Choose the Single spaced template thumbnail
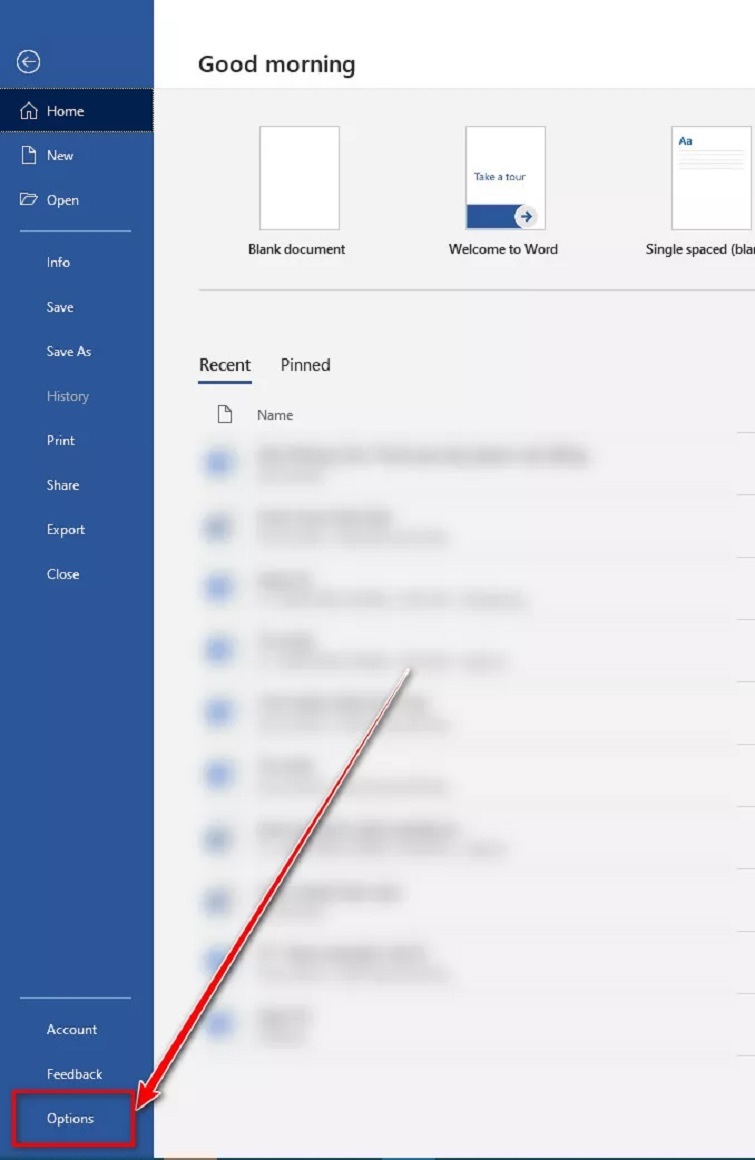The height and width of the screenshot is (1160, 755). point(711,178)
